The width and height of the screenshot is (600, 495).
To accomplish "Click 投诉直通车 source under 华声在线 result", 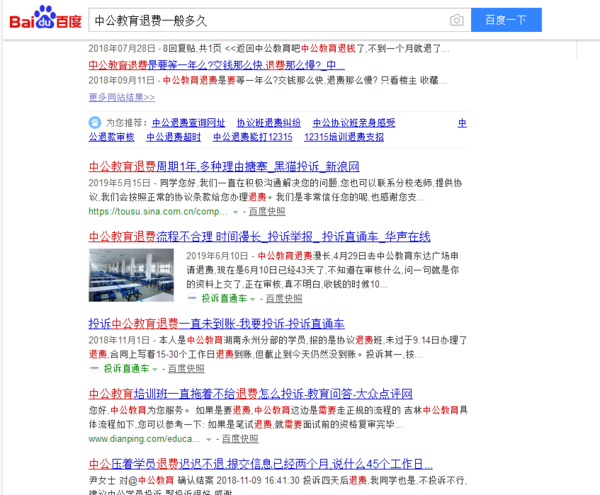I will 224,298.
